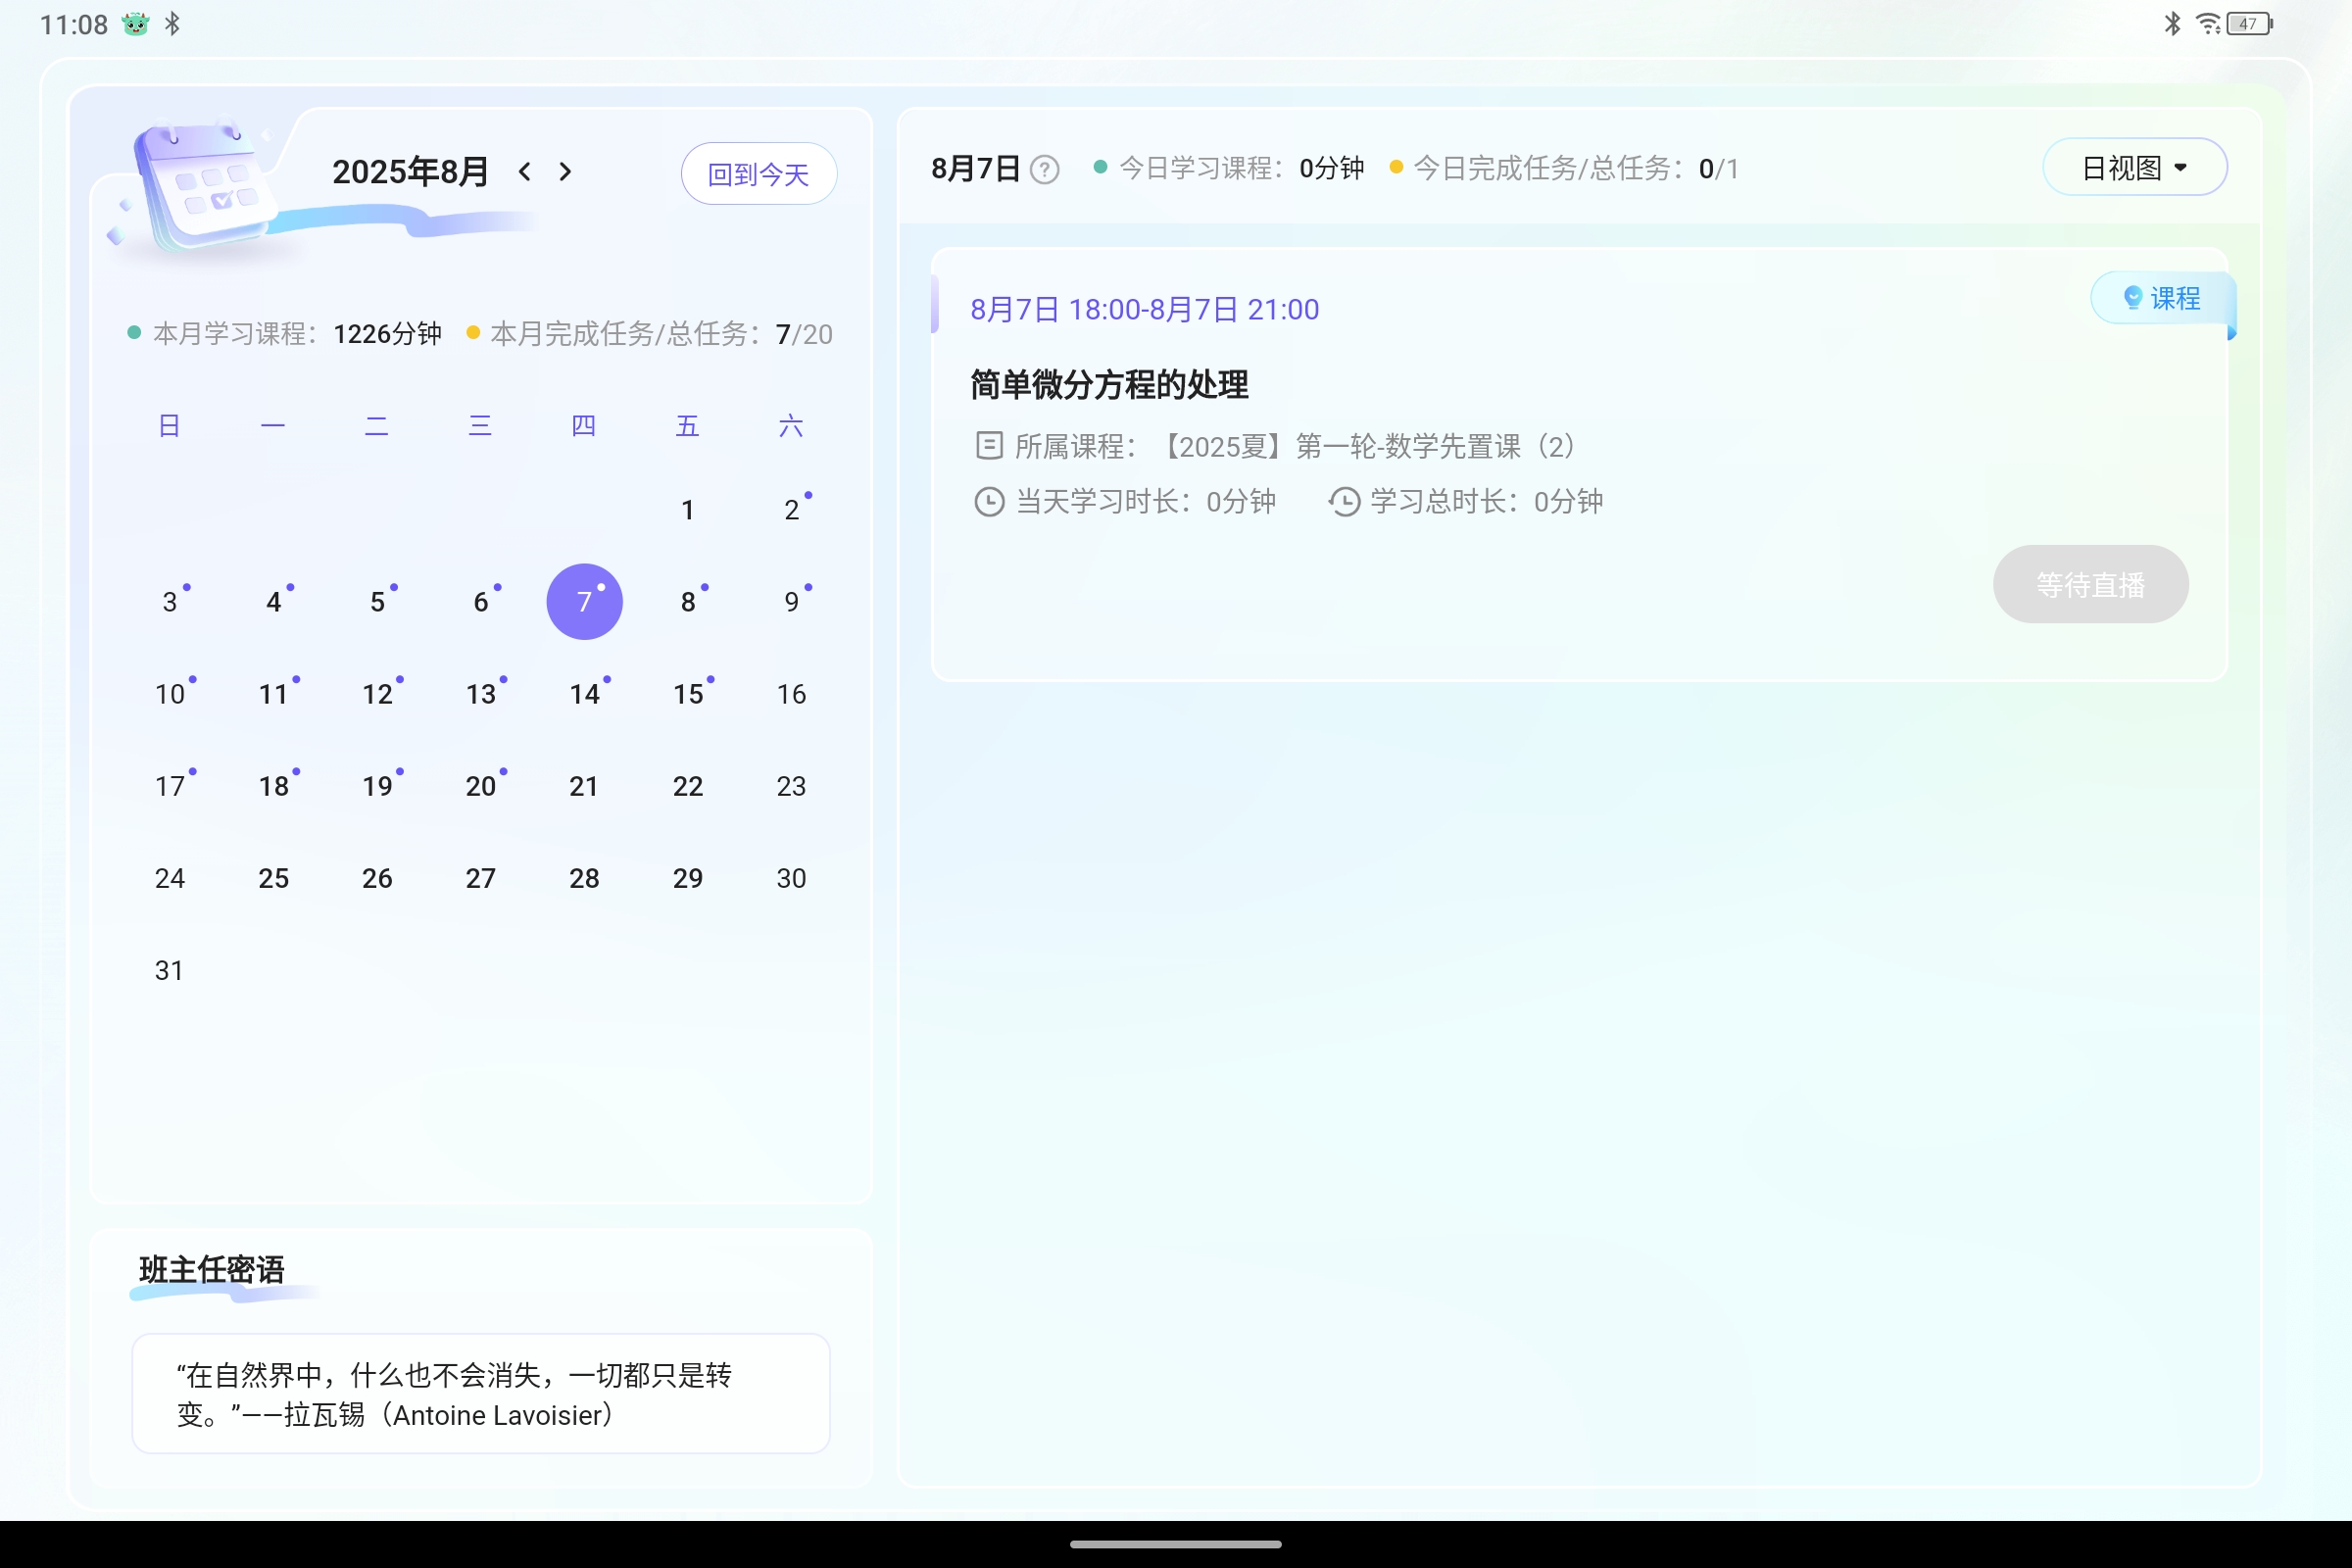Image resolution: width=2352 pixels, height=1568 pixels.
Task: Select August 30 on the calendar
Action: tap(792, 878)
